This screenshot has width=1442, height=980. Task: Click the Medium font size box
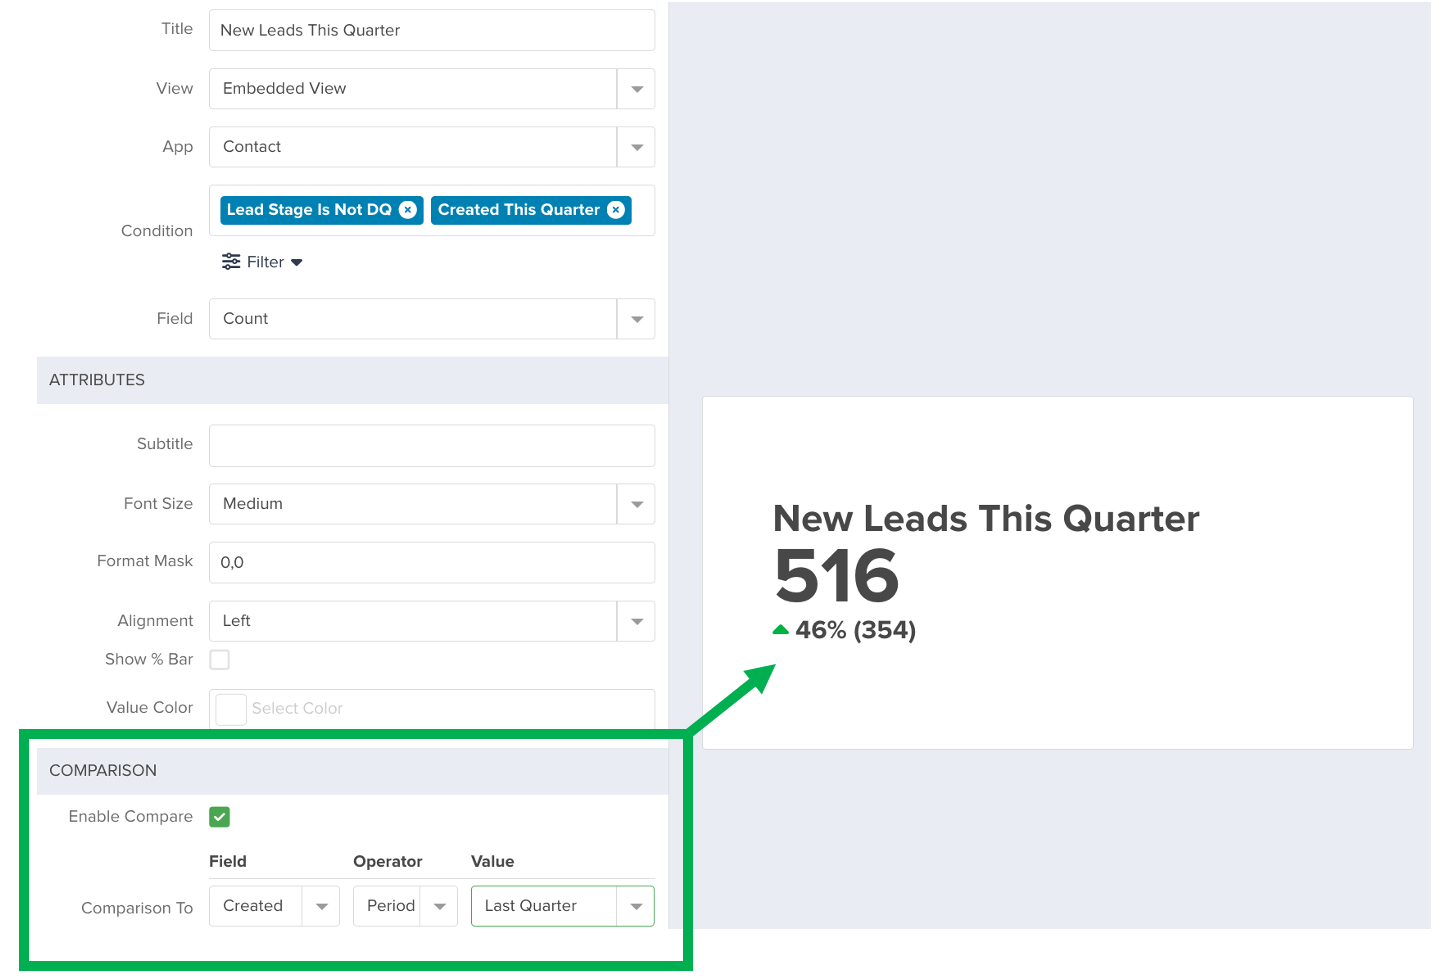click(x=413, y=504)
